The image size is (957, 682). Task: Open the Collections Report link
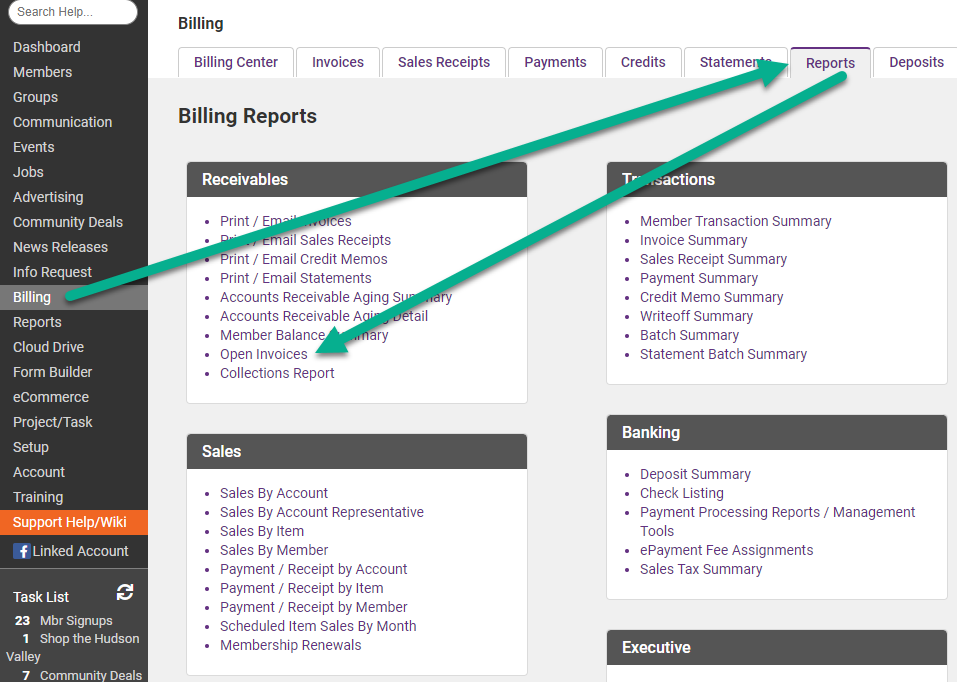point(277,373)
